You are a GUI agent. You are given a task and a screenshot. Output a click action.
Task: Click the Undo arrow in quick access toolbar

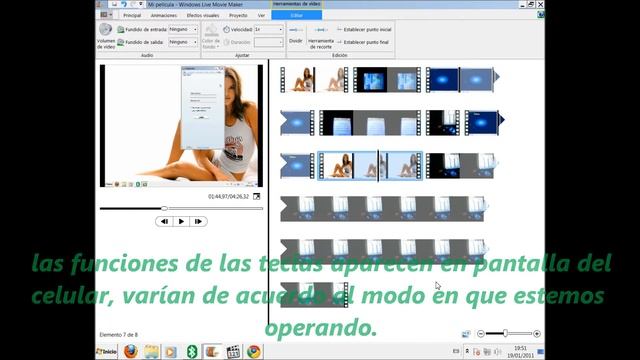124,4
